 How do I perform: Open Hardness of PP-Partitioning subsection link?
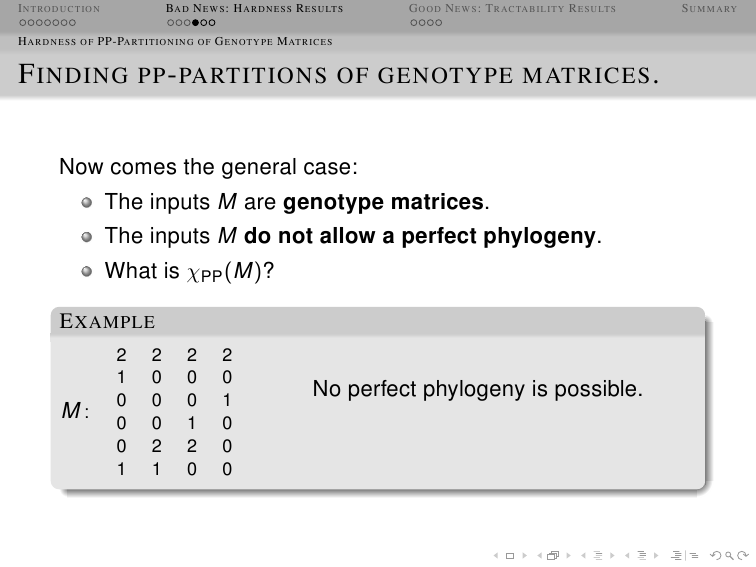click(x=175, y=41)
